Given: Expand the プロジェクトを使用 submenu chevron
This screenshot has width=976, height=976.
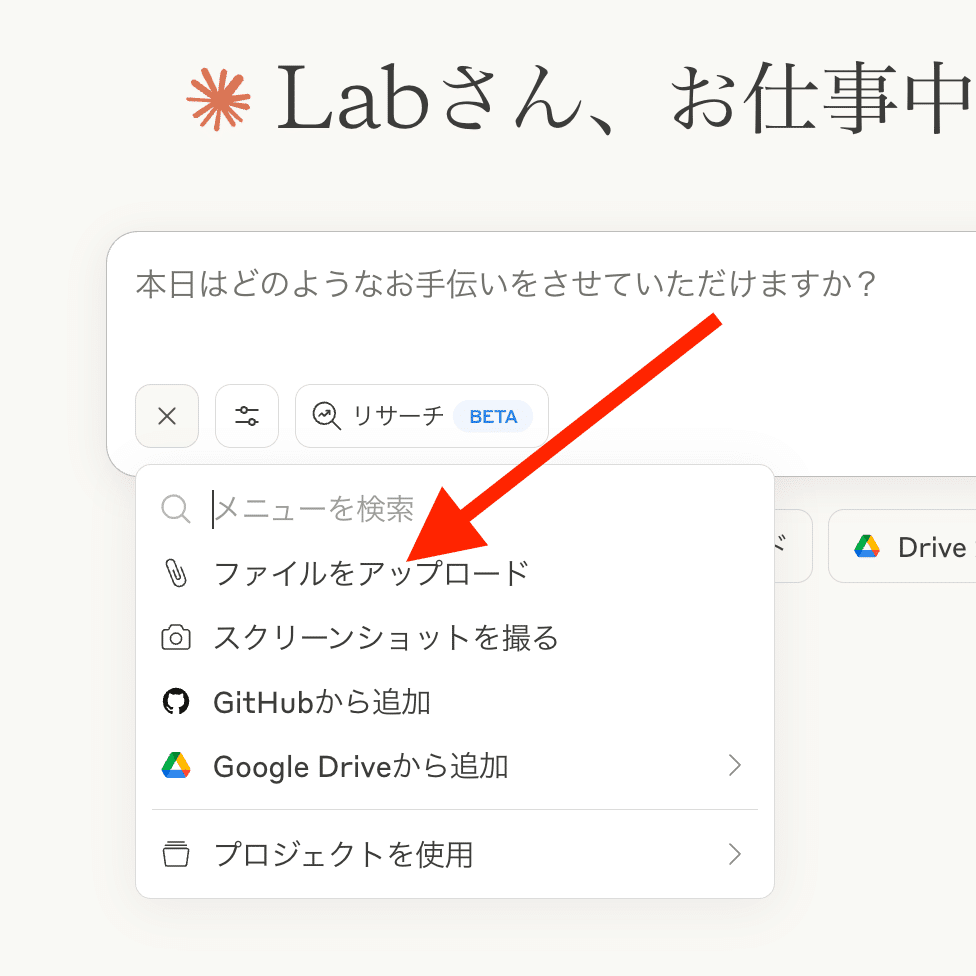Looking at the screenshot, I should (x=735, y=855).
